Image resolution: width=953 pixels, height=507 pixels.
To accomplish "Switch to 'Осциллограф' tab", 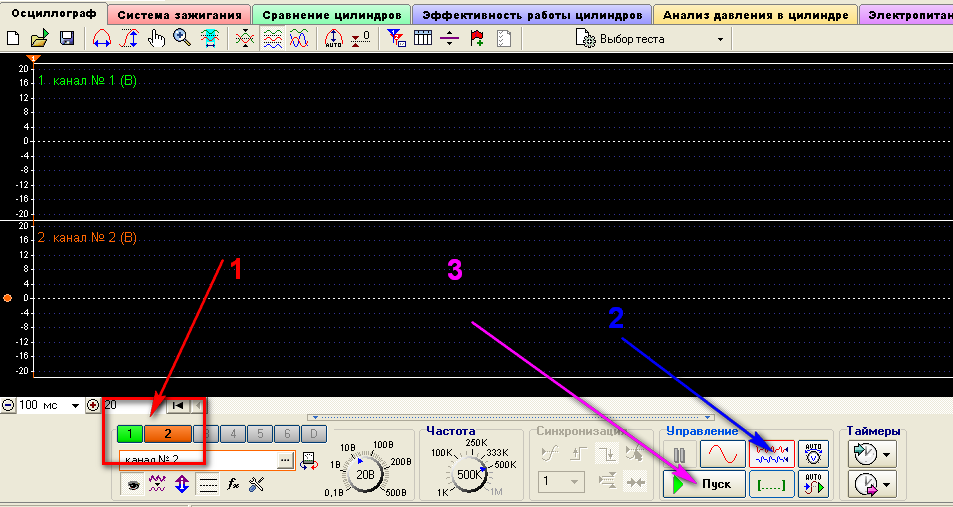I will 54,13.
